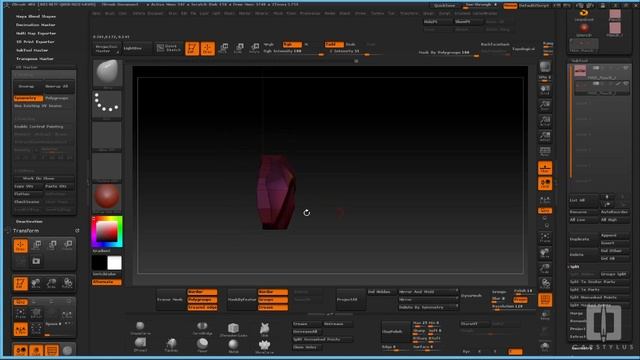Collapse the Transform palette header
This screenshot has width=640, height=360.
pos(26,231)
